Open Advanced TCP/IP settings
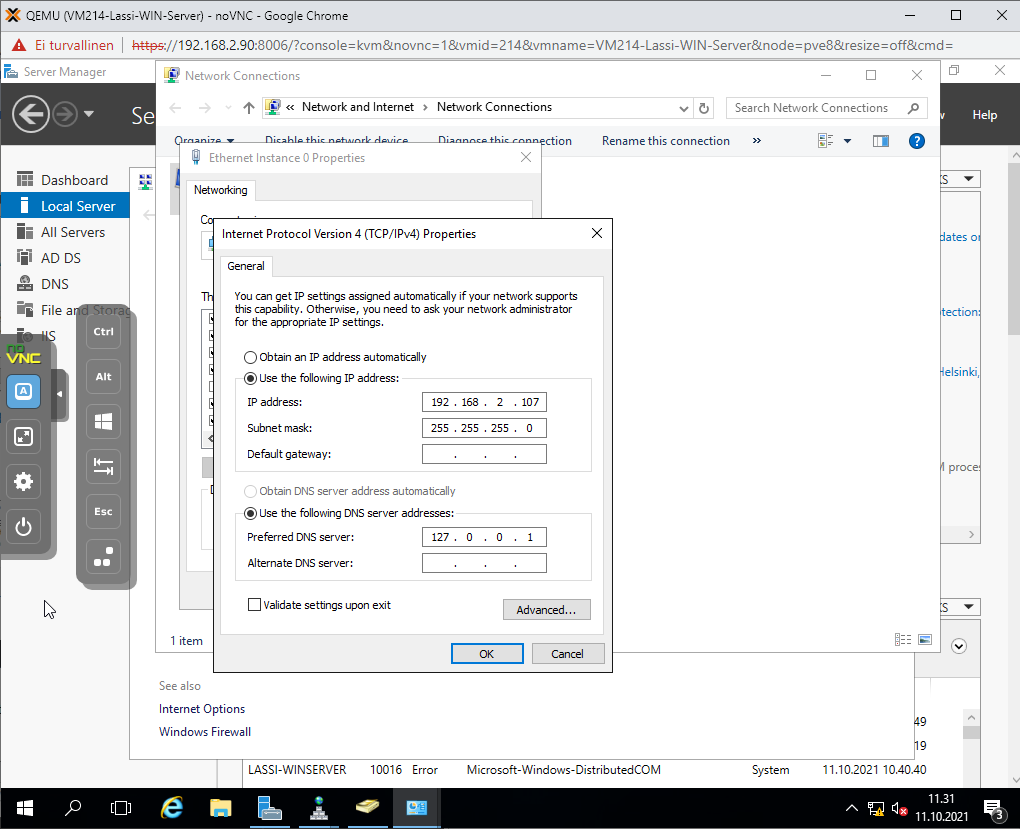The height and width of the screenshot is (829, 1020). tap(546, 610)
